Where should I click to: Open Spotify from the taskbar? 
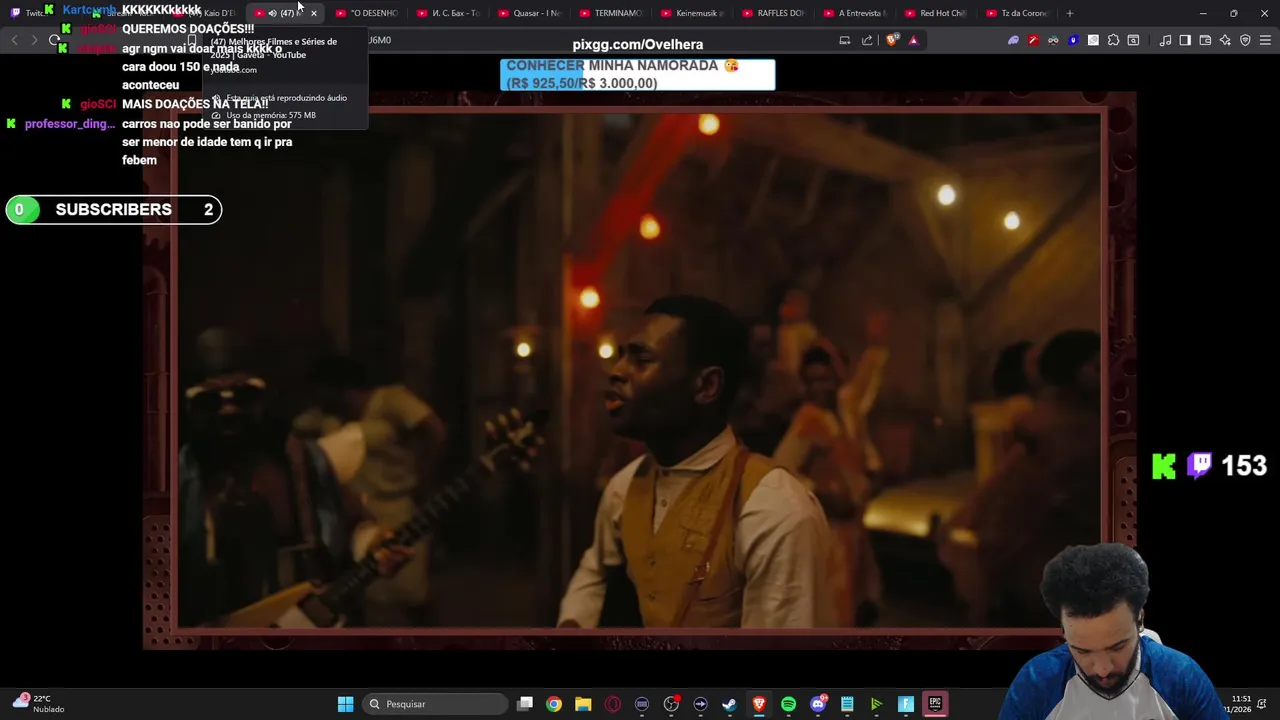pyautogui.click(x=788, y=704)
